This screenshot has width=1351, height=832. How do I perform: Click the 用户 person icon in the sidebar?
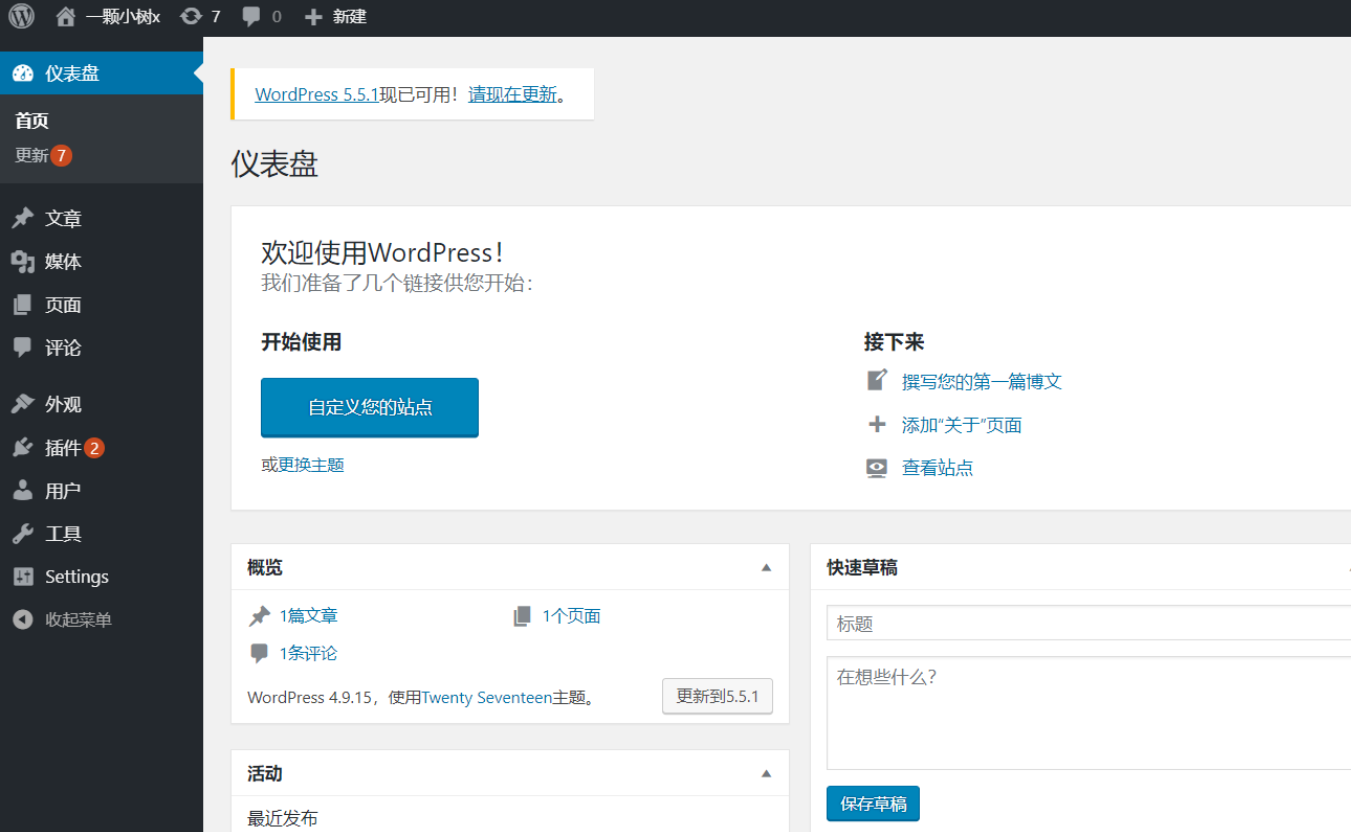coord(23,491)
